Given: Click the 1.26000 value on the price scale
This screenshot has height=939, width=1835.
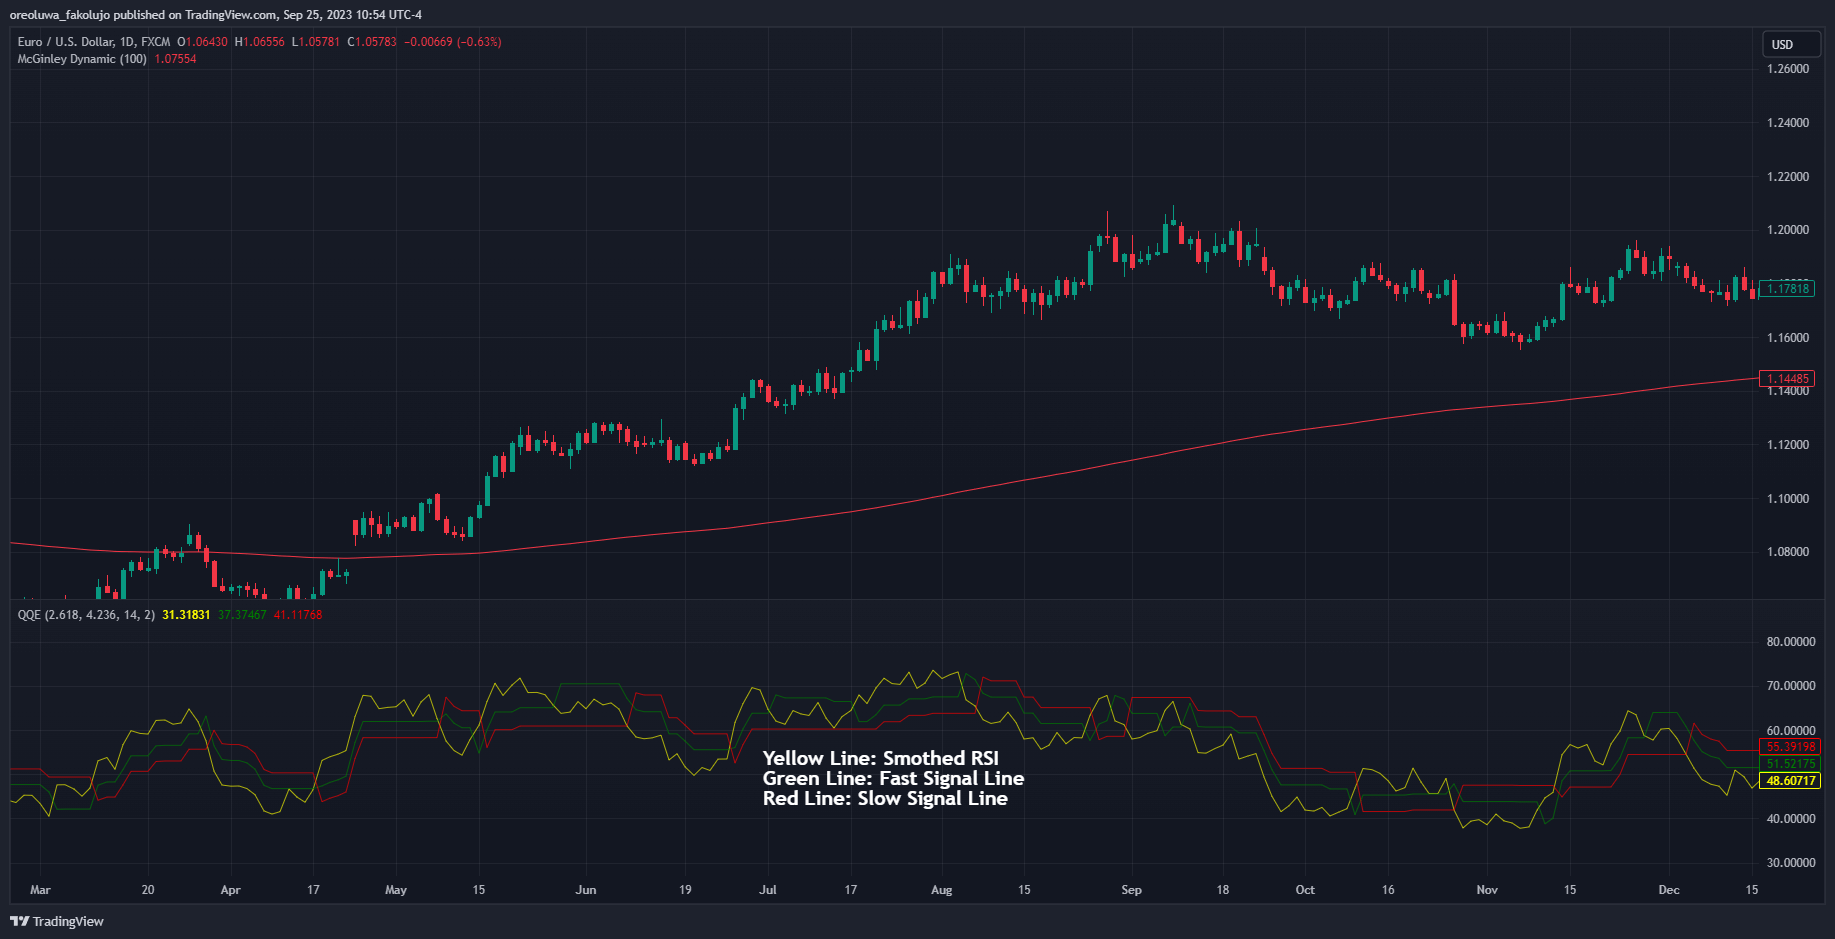Looking at the screenshot, I should pos(1791,68).
